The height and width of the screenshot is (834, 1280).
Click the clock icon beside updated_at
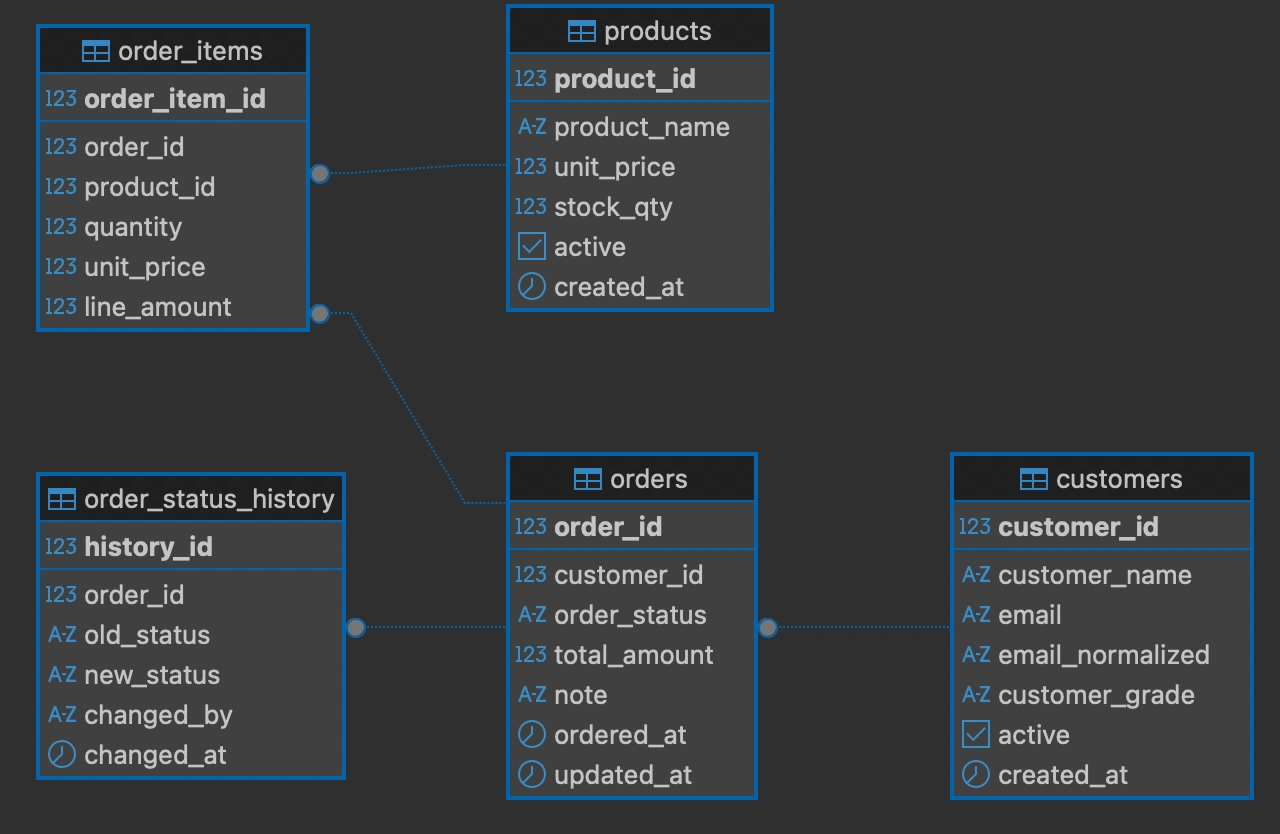[531, 774]
